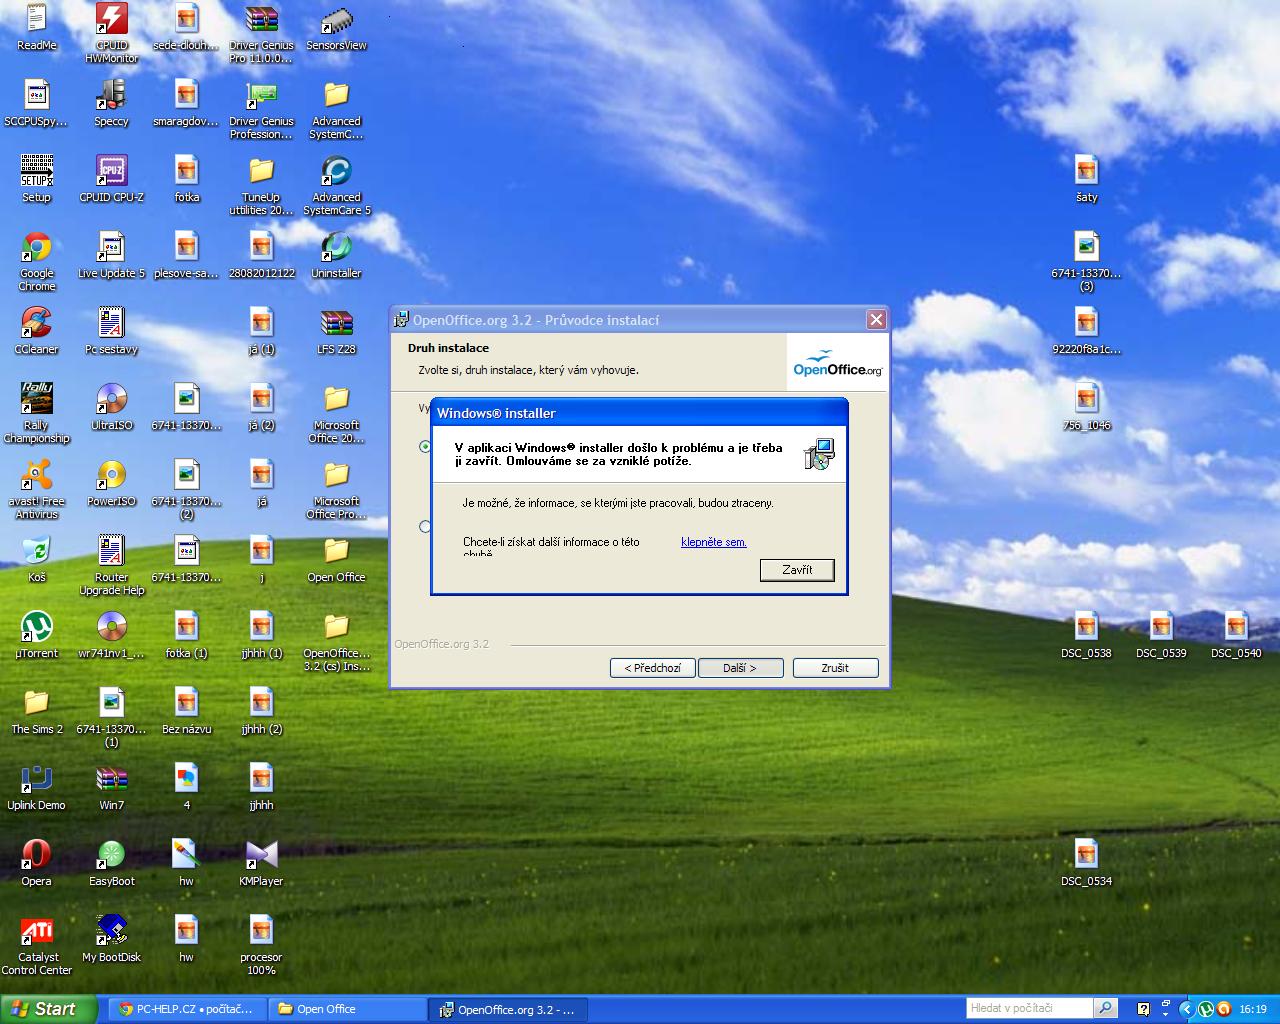Select the Pc sestavy document icon
The height and width of the screenshot is (1024, 1280).
(x=112, y=331)
